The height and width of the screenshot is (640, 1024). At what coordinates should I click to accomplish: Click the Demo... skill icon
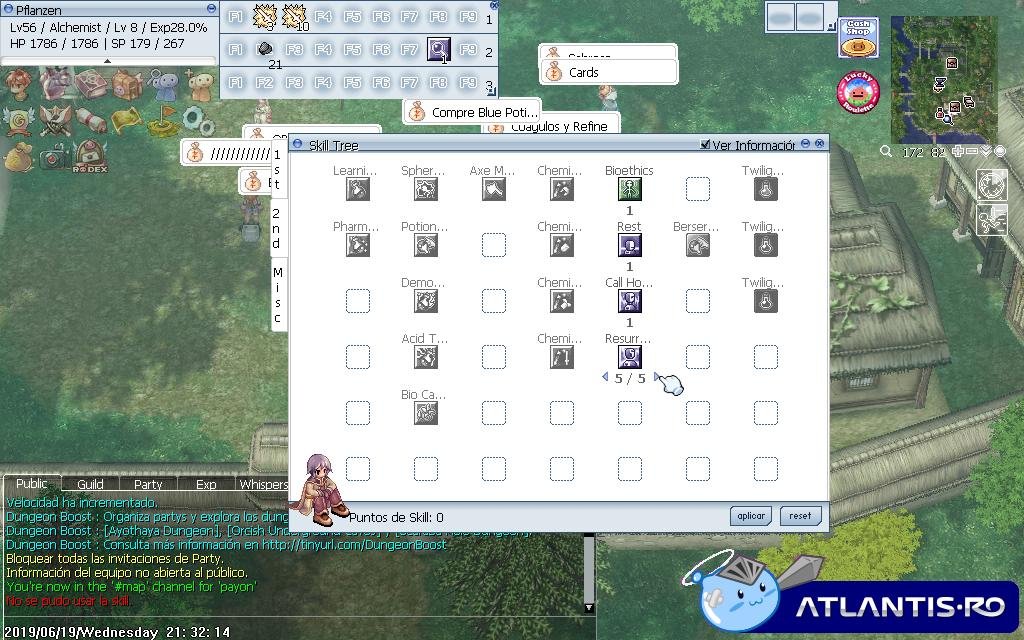pos(426,301)
